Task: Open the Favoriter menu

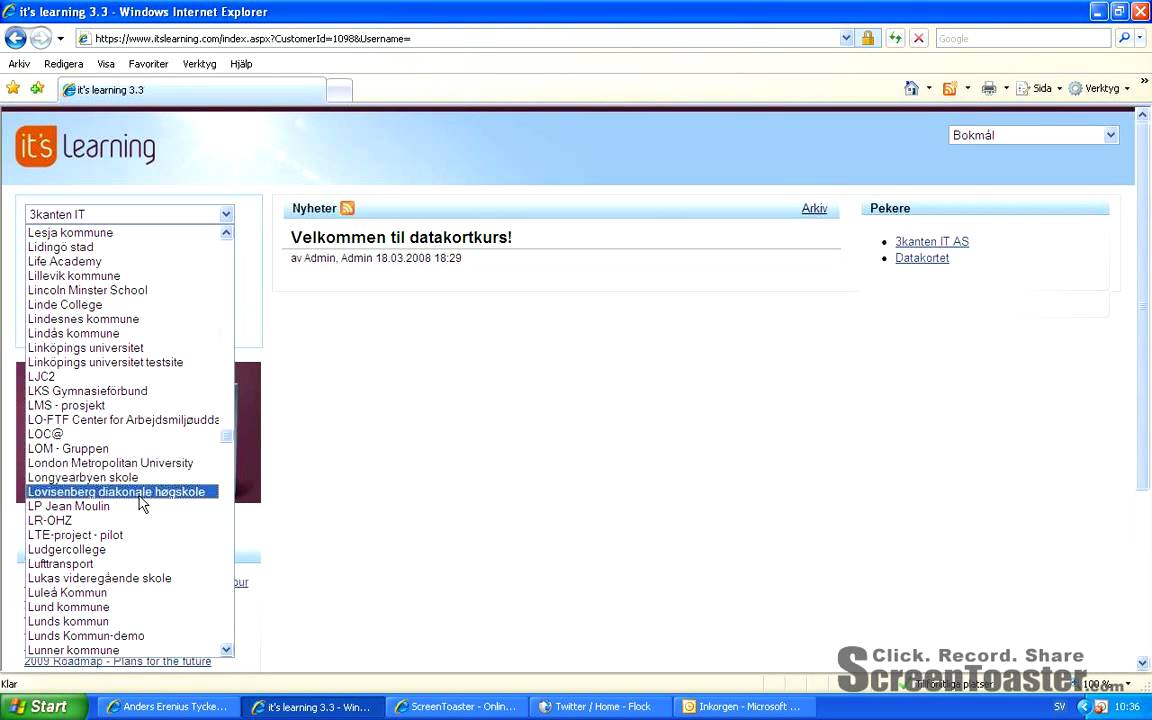Action: click(148, 64)
